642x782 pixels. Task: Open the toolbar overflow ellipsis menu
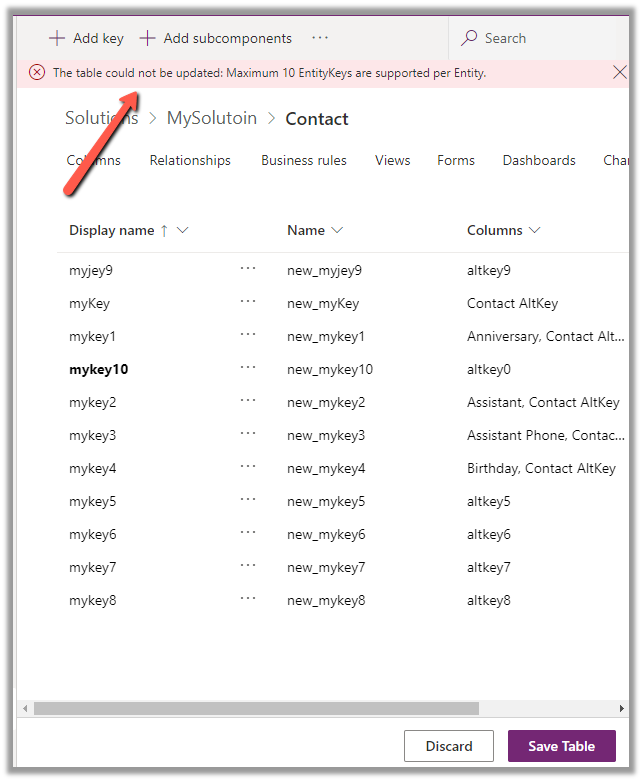pyautogui.click(x=320, y=38)
